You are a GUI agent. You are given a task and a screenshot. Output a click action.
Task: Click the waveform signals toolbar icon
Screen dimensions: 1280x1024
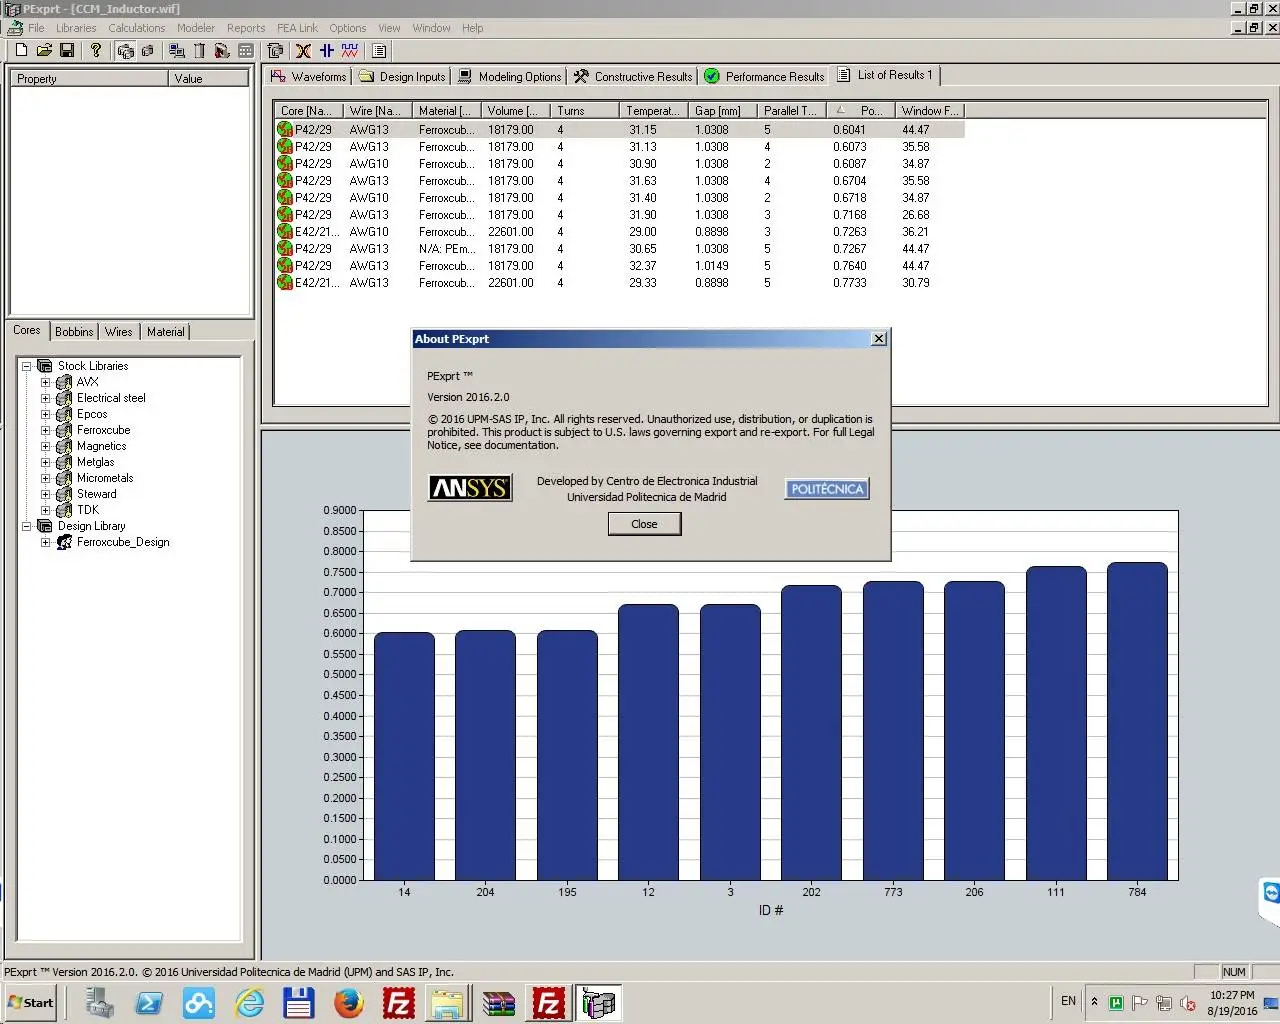point(349,50)
